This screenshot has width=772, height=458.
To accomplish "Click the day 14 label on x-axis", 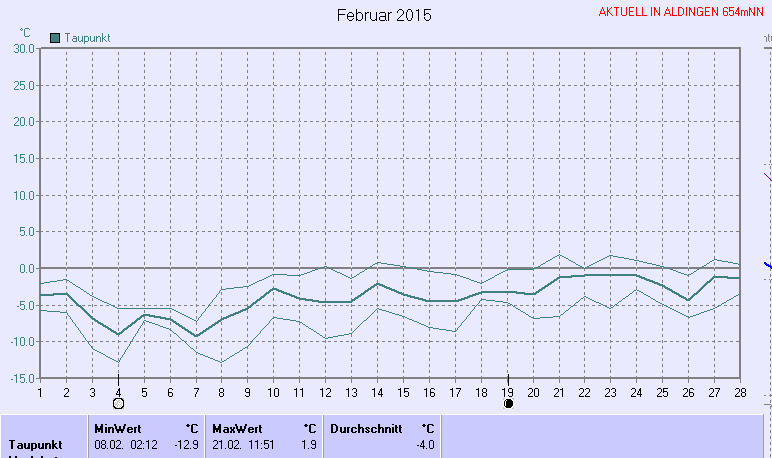I will [378, 391].
